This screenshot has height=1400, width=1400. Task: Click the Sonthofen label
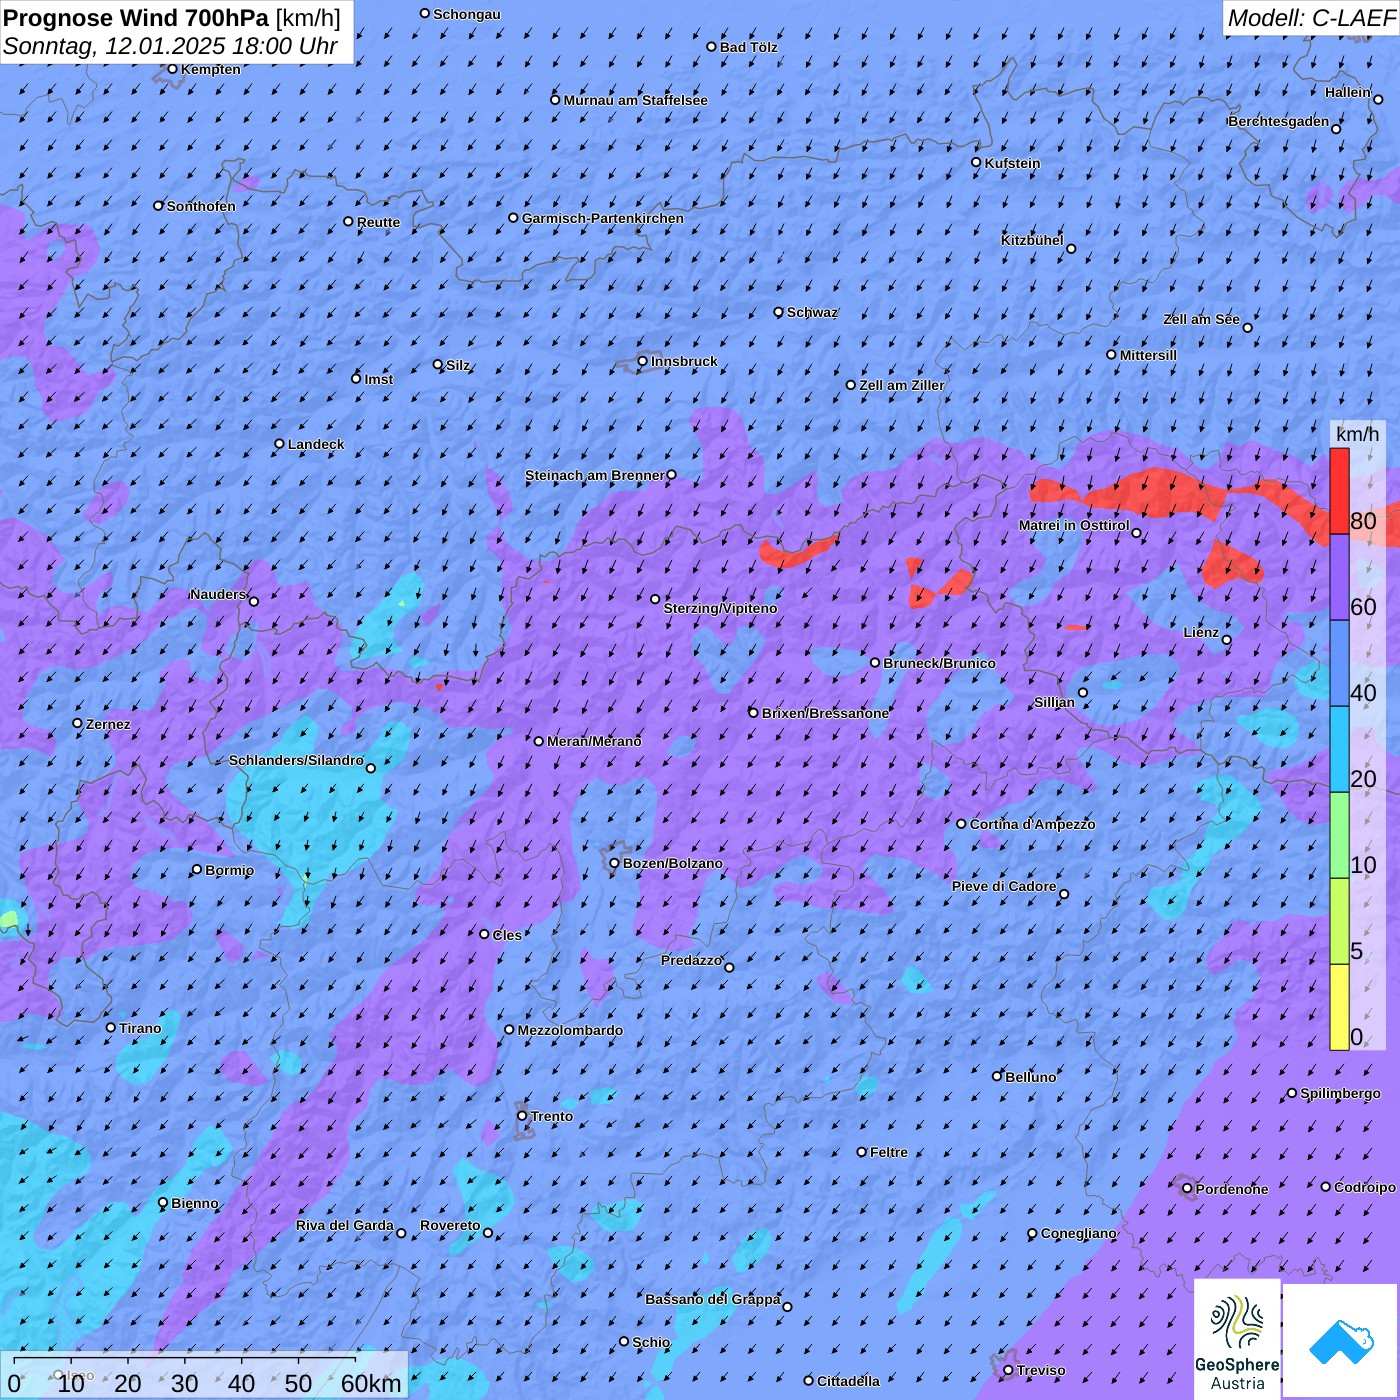201,206
